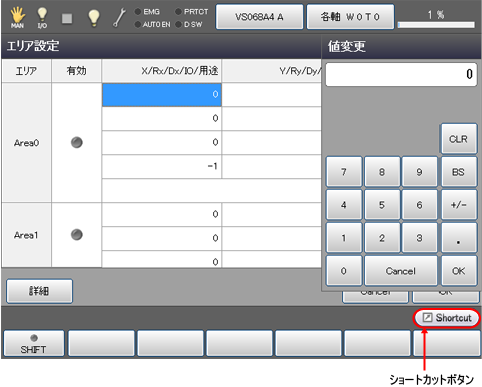Toggle Area0 enable indicator
The height and width of the screenshot is (387, 482).
[x=77, y=143]
